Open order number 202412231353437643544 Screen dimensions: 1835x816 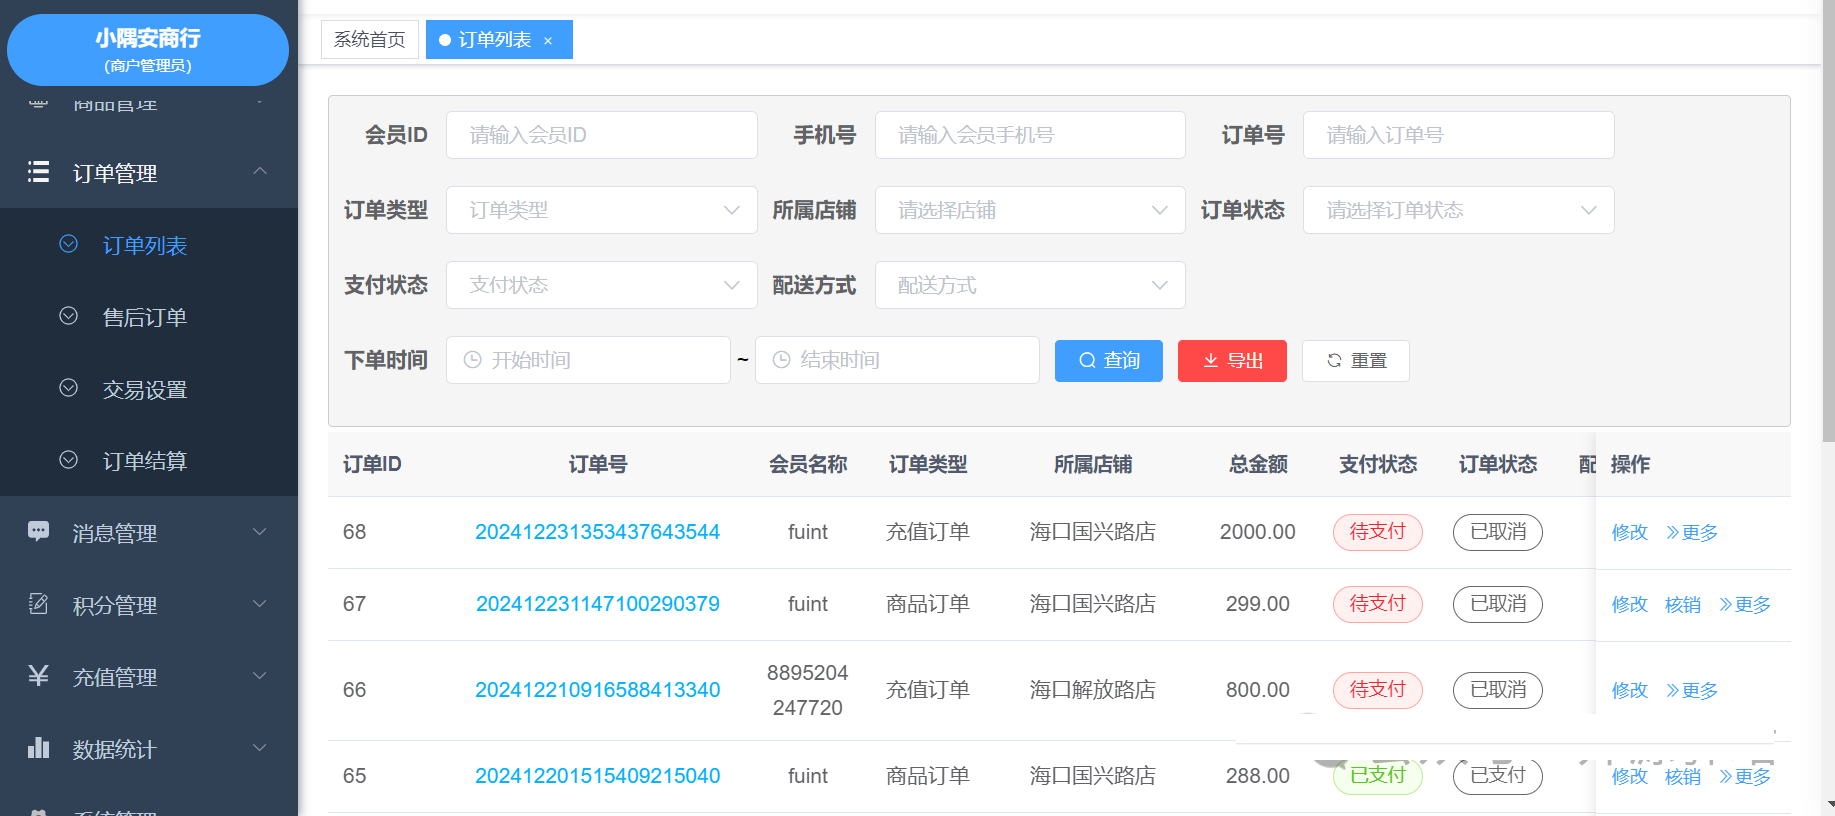coord(597,532)
